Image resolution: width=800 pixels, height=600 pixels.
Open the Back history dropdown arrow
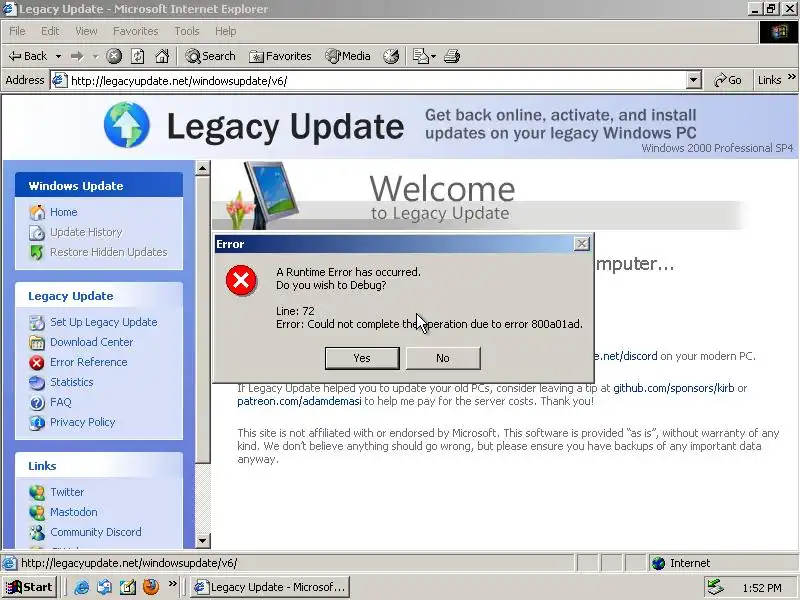tap(58, 56)
